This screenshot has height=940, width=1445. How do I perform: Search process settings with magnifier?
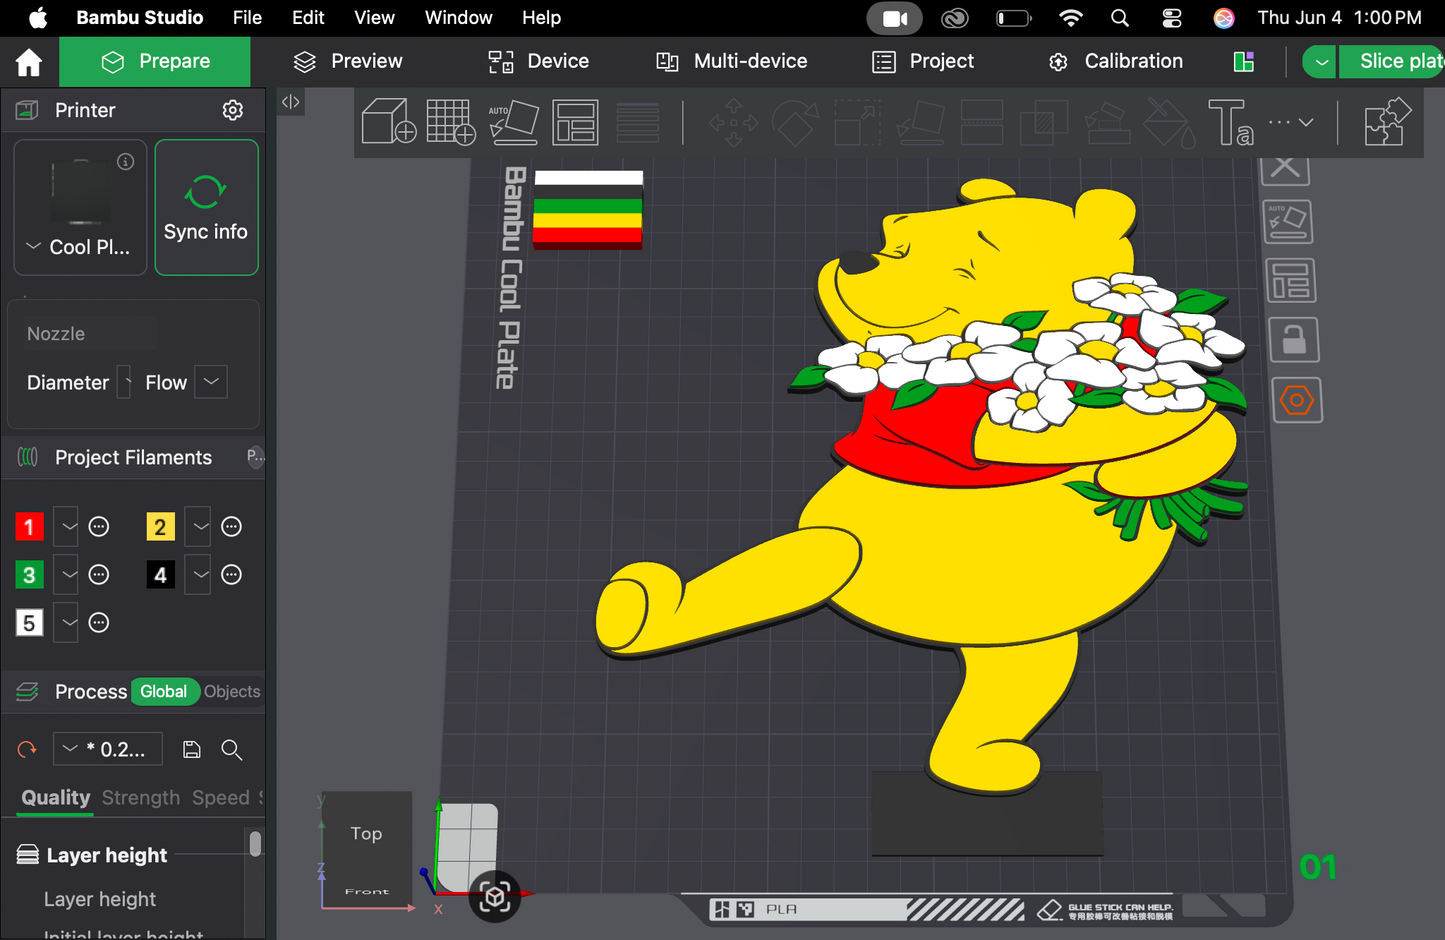pyautogui.click(x=232, y=749)
